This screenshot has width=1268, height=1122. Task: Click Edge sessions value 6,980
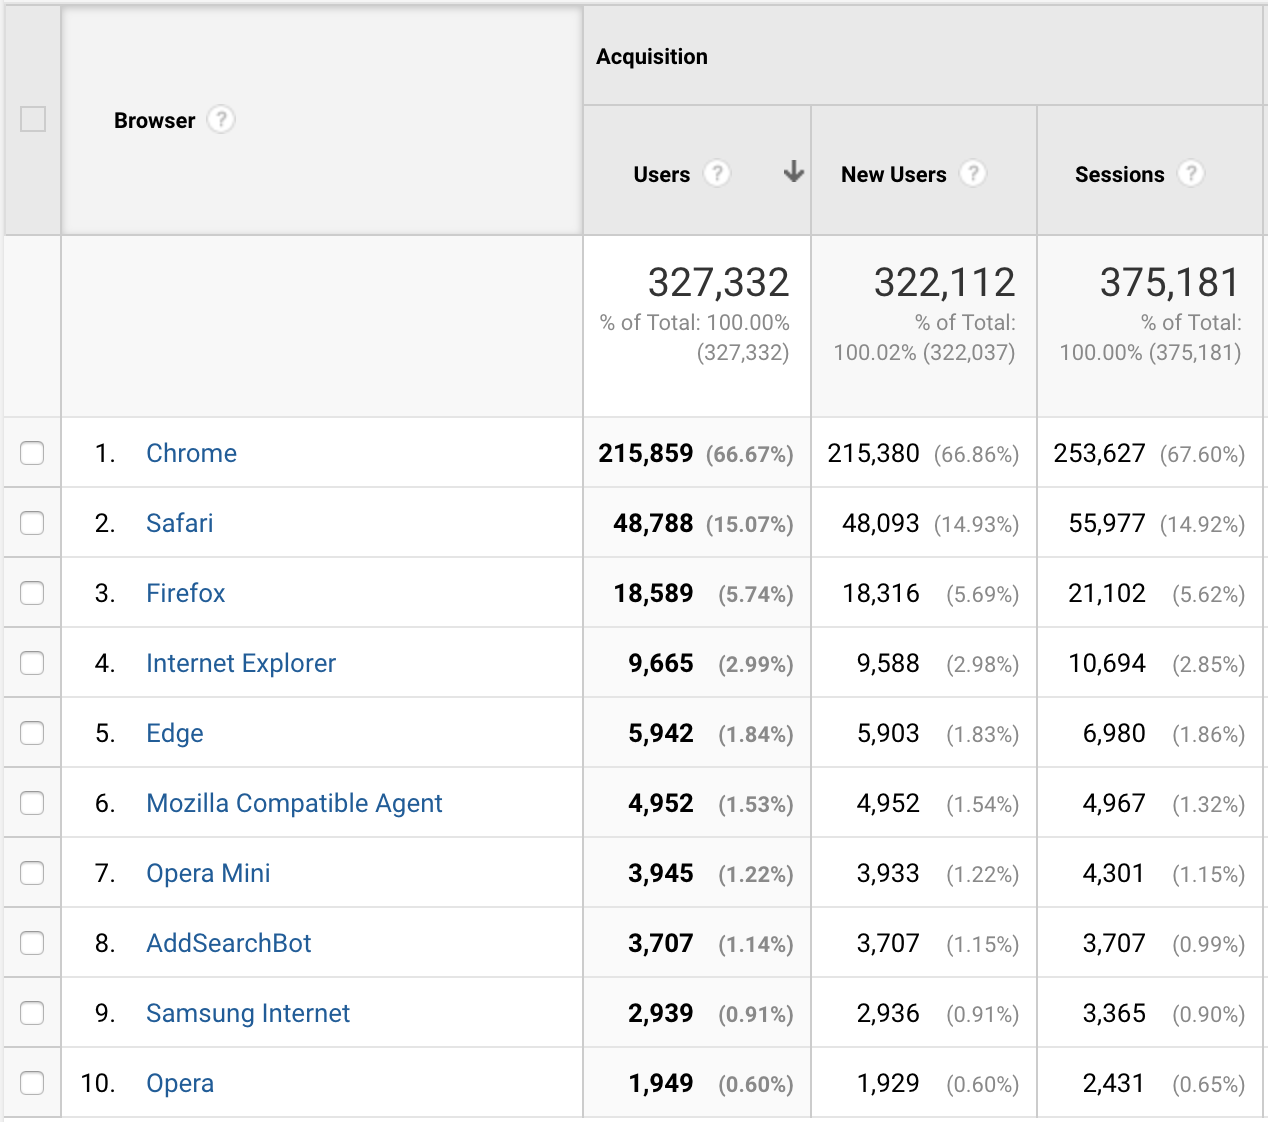(x=1114, y=733)
